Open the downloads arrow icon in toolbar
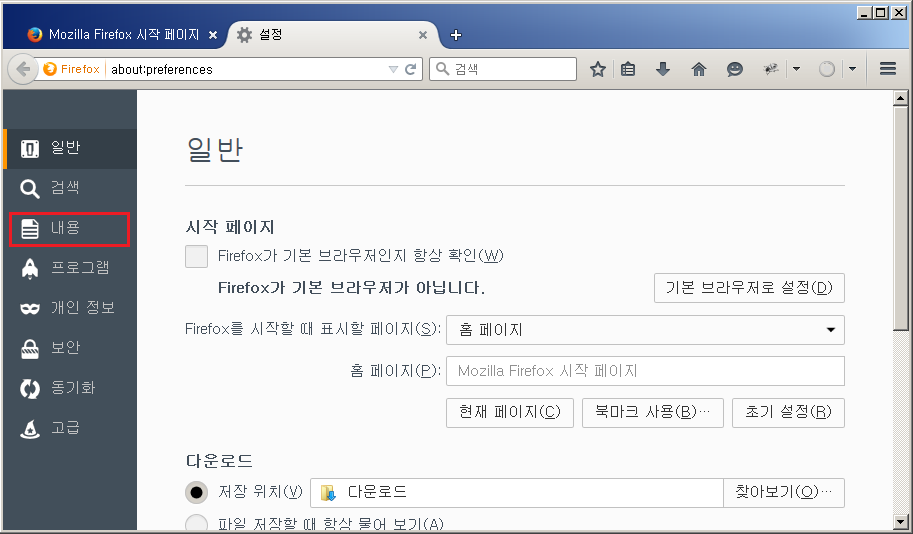Screen dimensions: 913x534 pyautogui.click(x=663, y=69)
